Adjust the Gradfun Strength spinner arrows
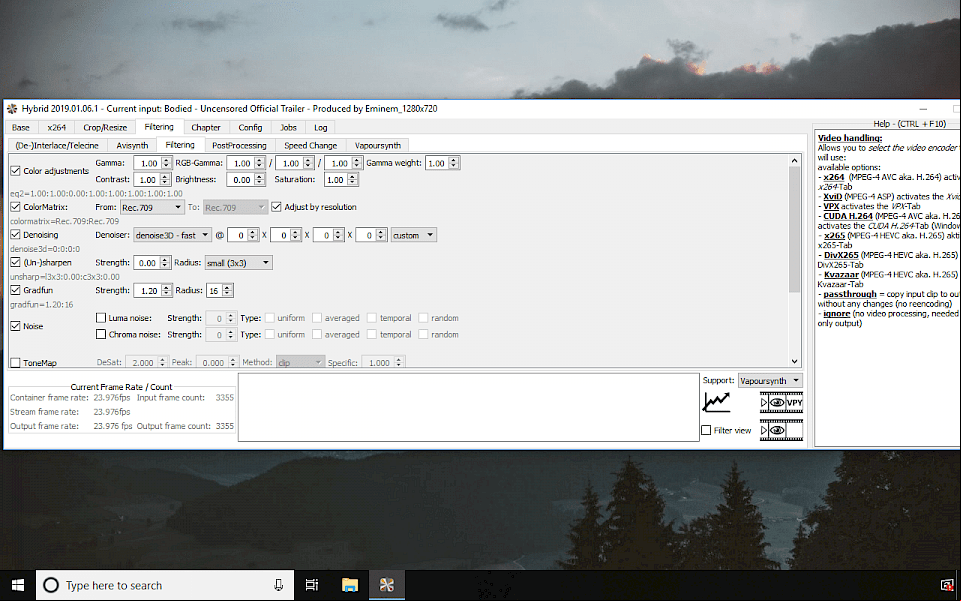Viewport: 961px width, 601px height. click(x=167, y=290)
